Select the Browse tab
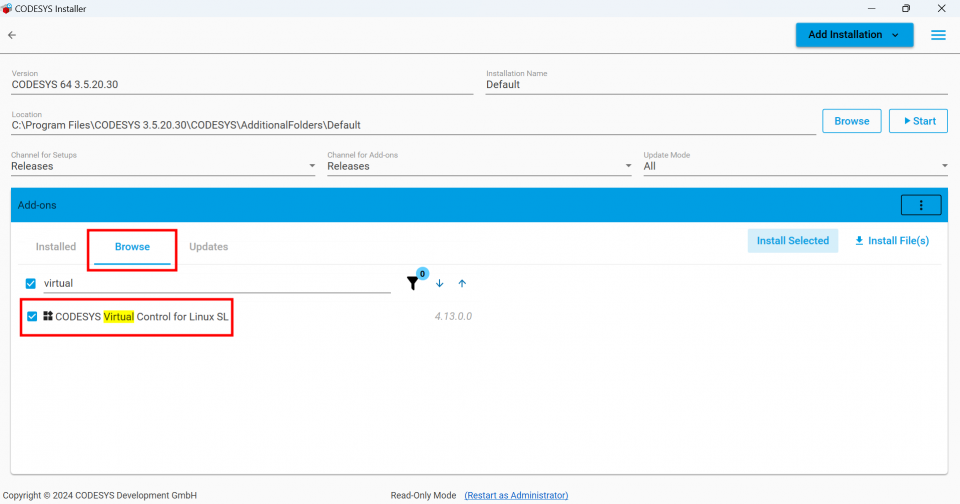Screen dimensions: 960x504 pos(132,247)
